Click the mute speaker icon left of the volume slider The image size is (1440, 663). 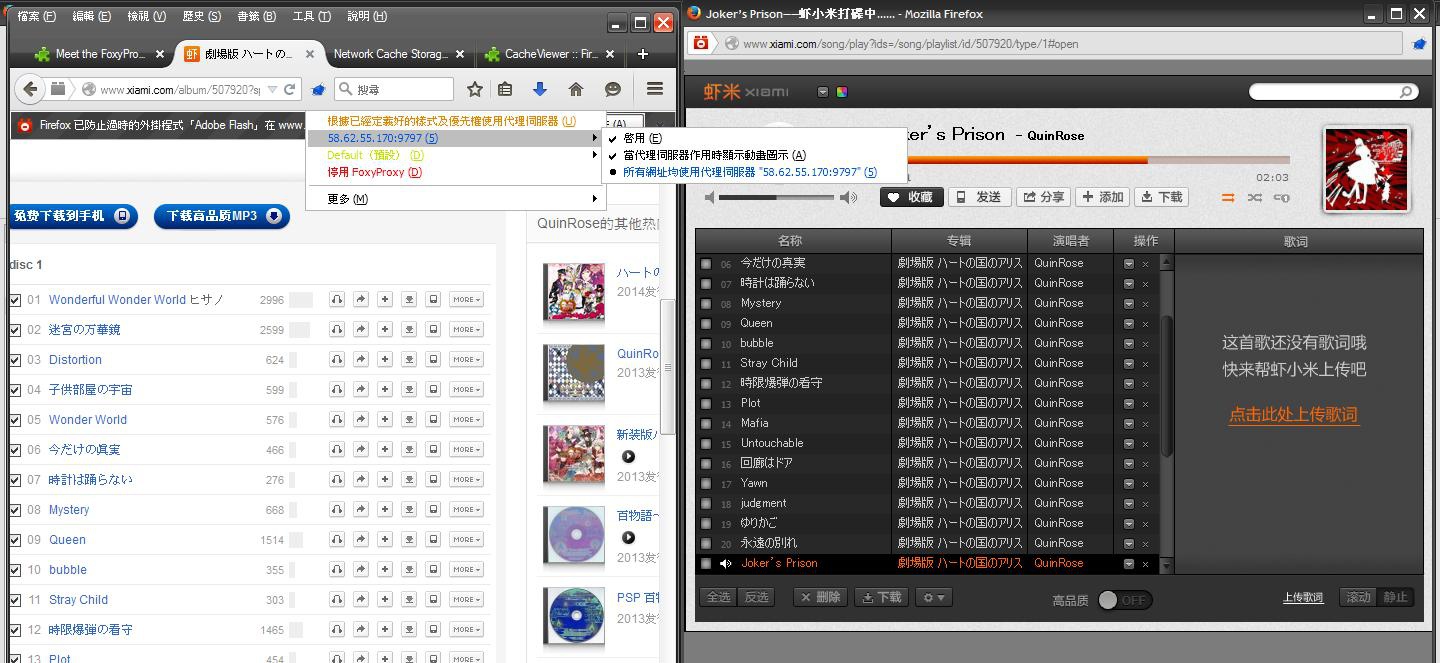[x=710, y=197]
